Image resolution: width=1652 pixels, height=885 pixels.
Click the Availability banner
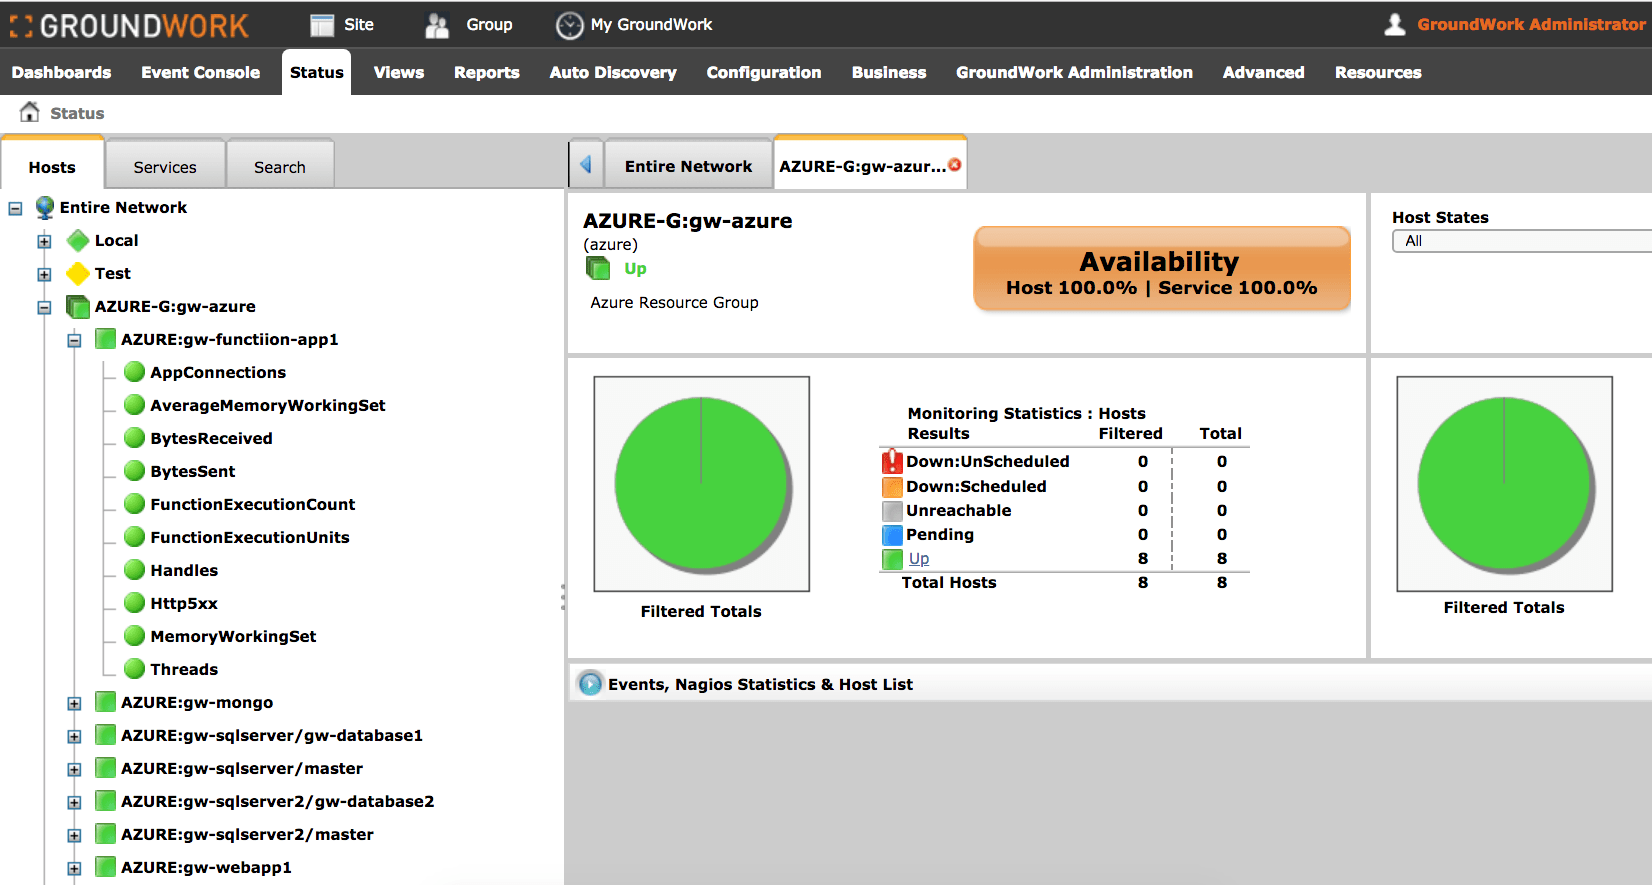coord(1162,268)
